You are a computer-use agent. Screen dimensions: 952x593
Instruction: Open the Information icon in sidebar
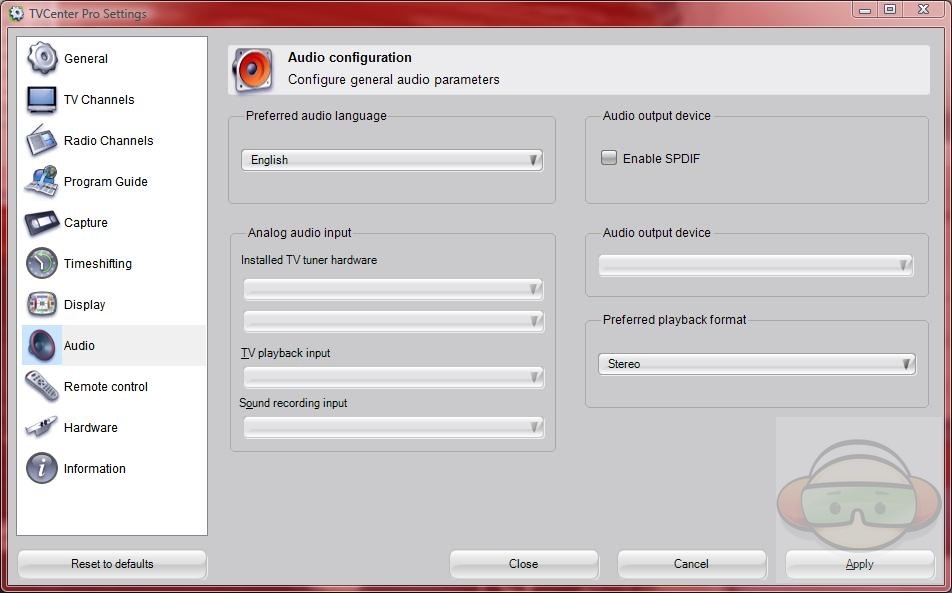click(42, 468)
